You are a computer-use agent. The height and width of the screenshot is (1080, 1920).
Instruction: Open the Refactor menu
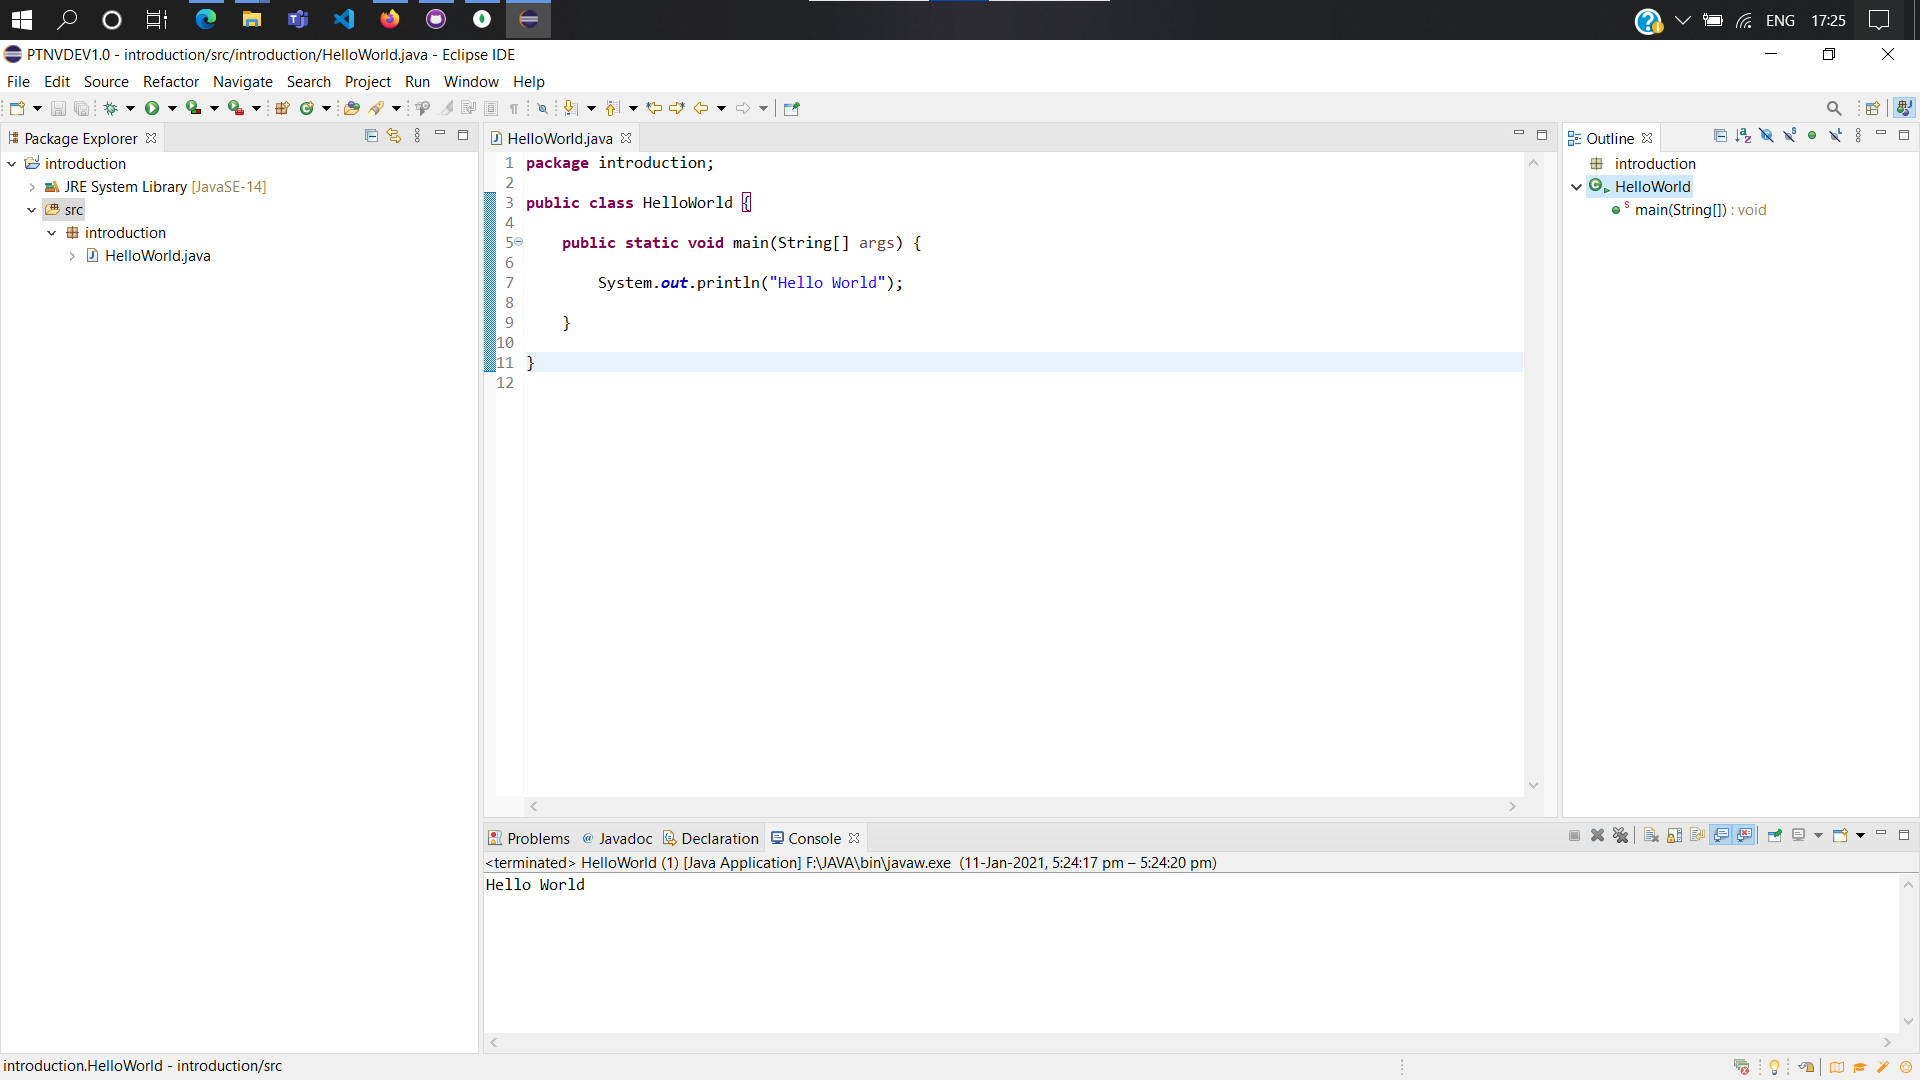[170, 82]
